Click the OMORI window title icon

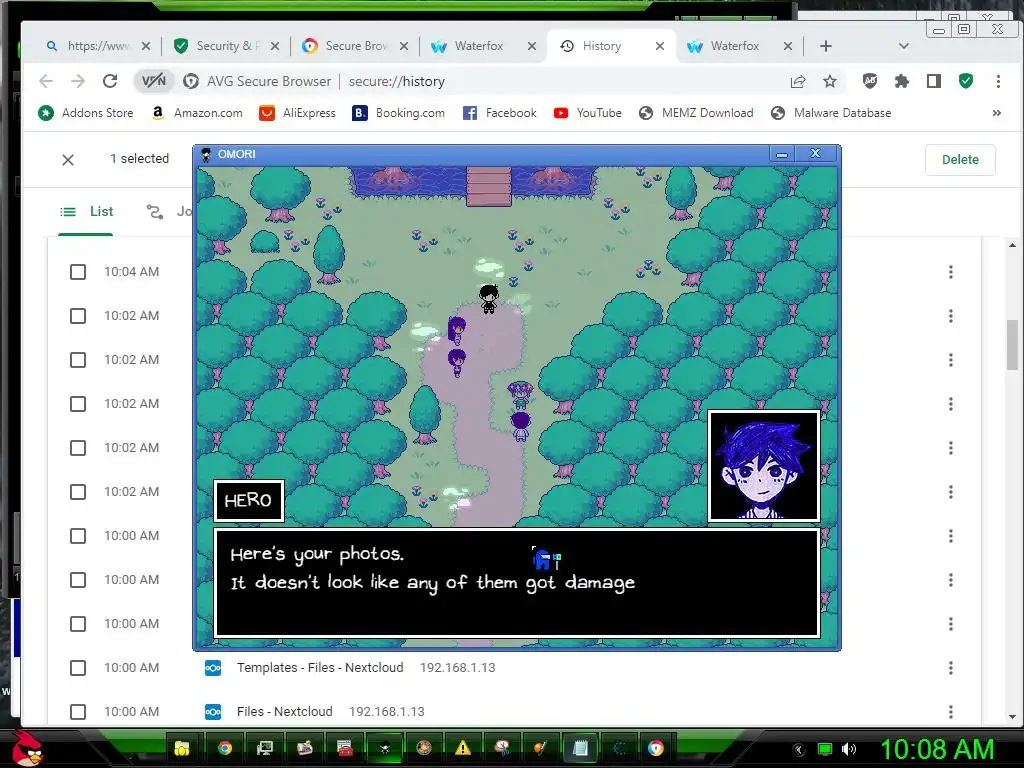(x=206, y=154)
